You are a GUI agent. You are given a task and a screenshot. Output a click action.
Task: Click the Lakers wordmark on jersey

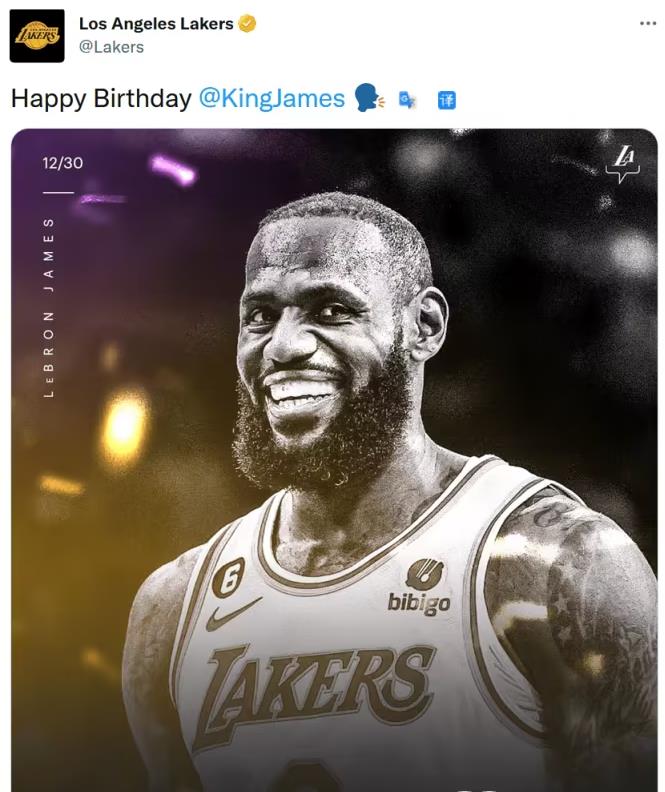pos(320,689)
